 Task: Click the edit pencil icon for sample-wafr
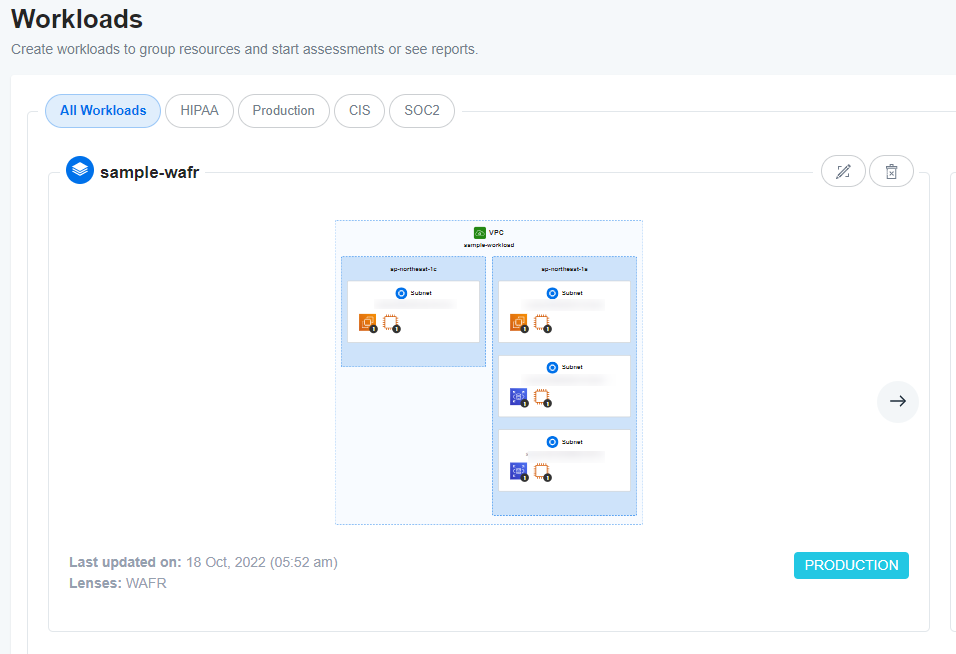pos(843,170)
